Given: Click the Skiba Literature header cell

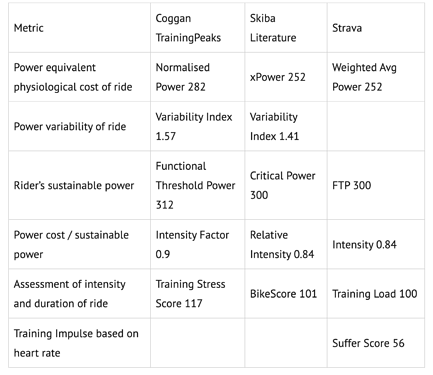Looking at the screenshot, I should (286, 28).
